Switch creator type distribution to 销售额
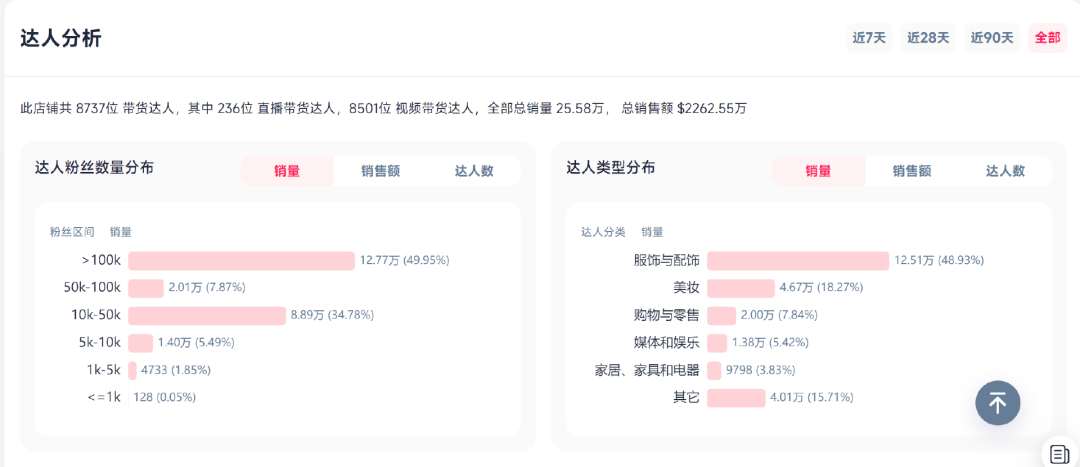Image resolution: width=1080 pixels, height=467 pixels. (x=912, y=171)
